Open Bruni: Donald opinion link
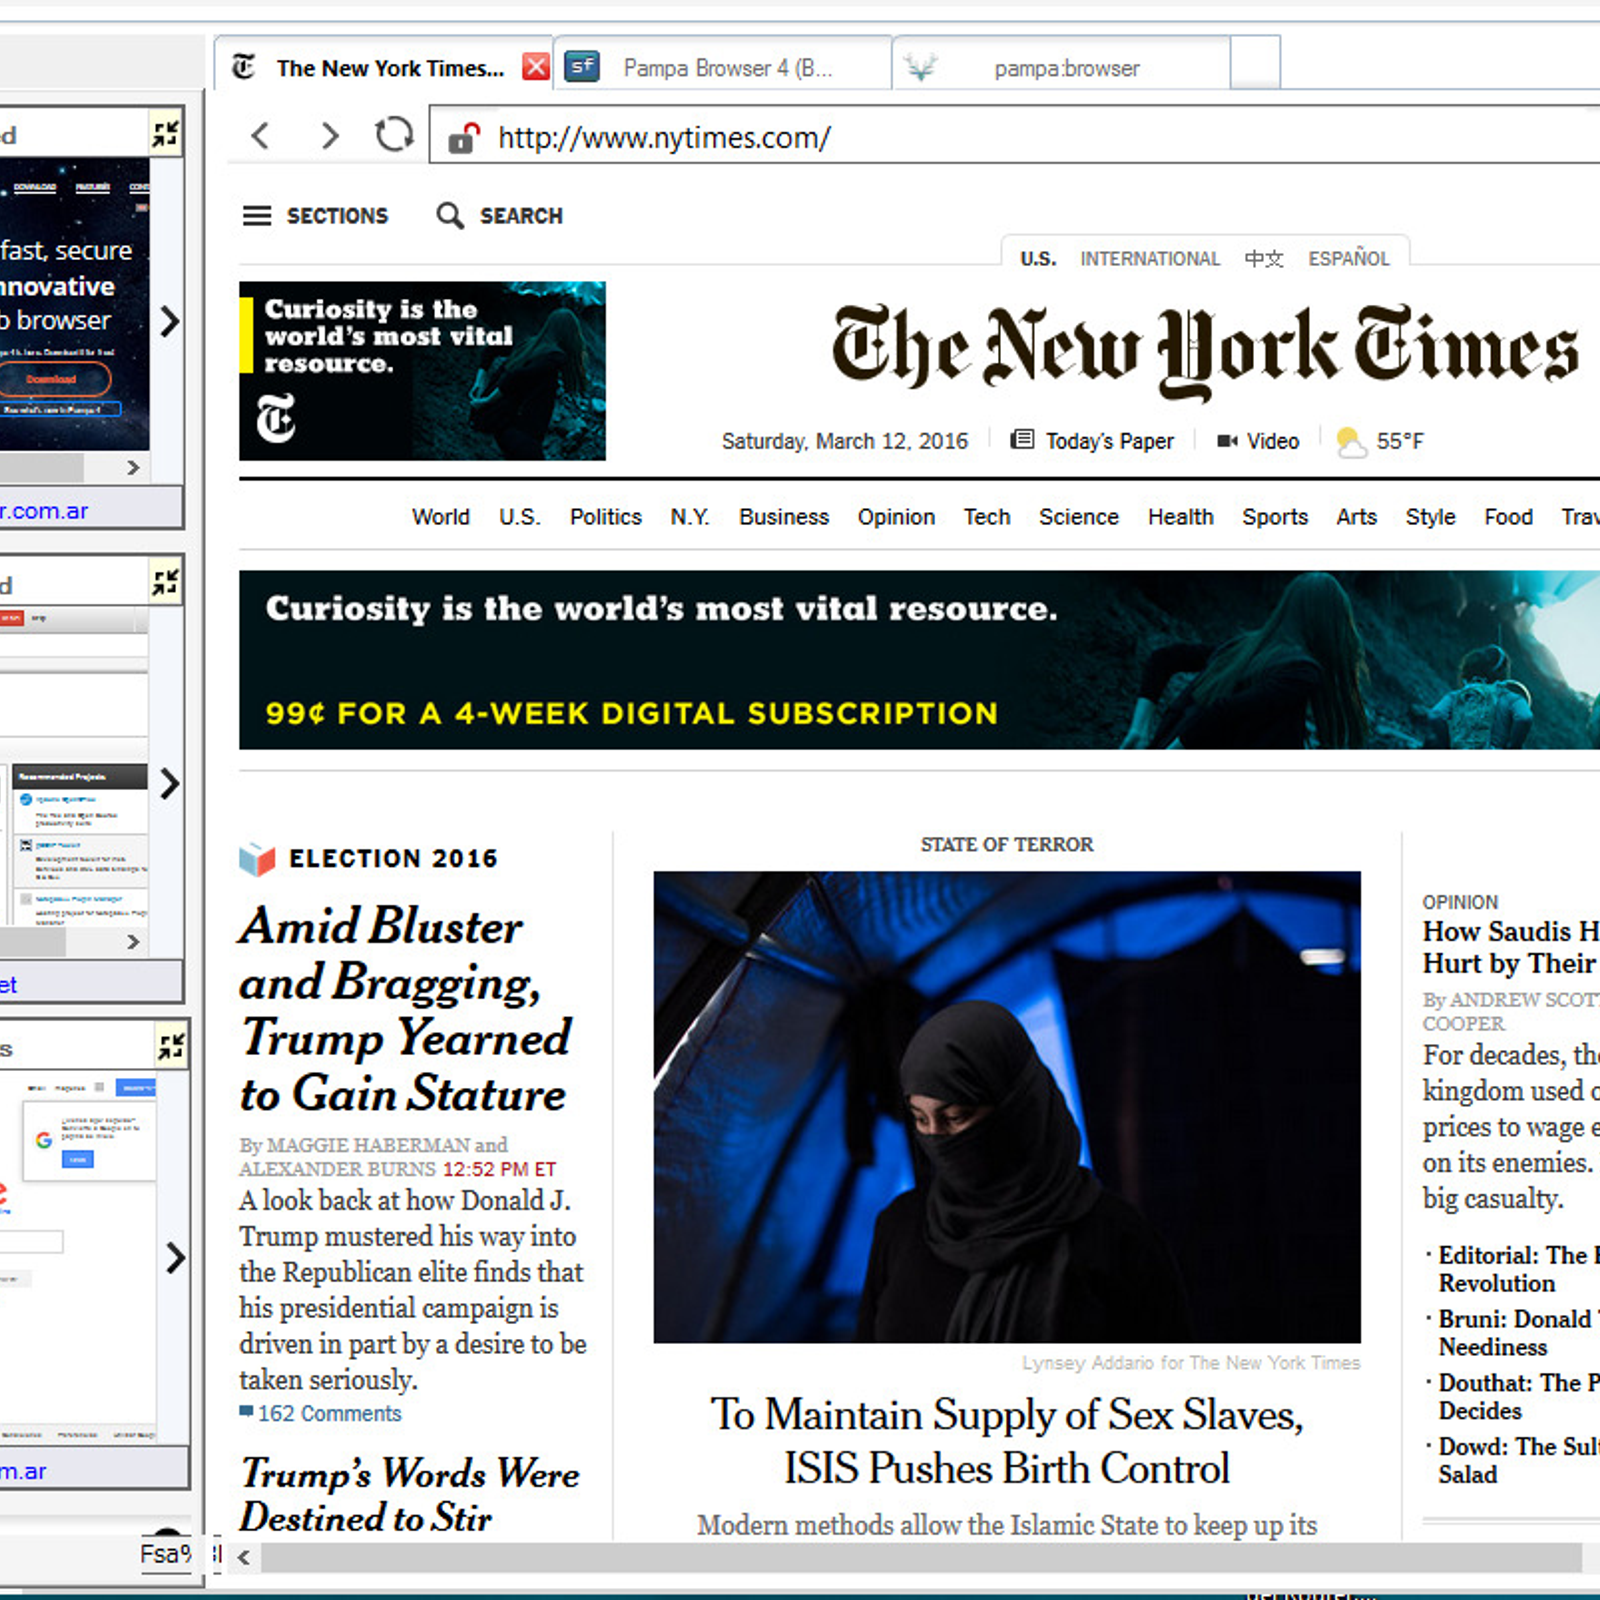 point(1518,1333)
